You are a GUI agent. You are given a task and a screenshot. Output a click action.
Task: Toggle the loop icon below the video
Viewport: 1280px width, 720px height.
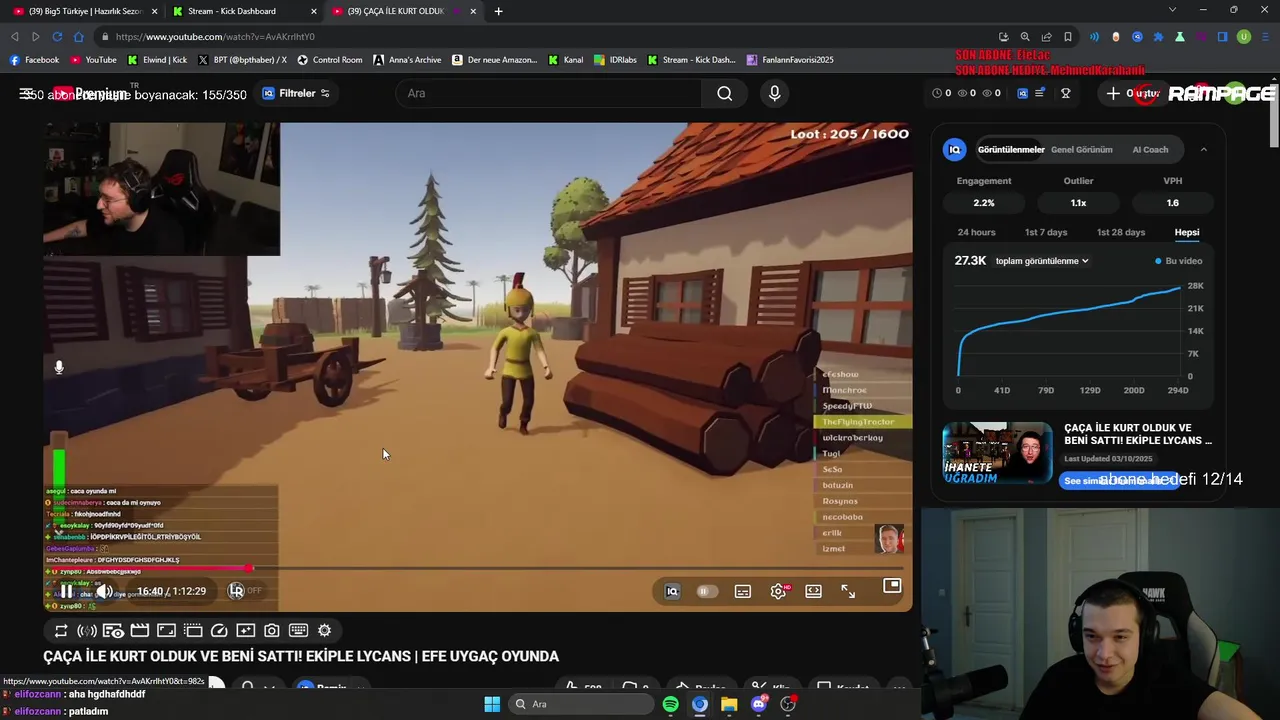click(x=61, y=630)
